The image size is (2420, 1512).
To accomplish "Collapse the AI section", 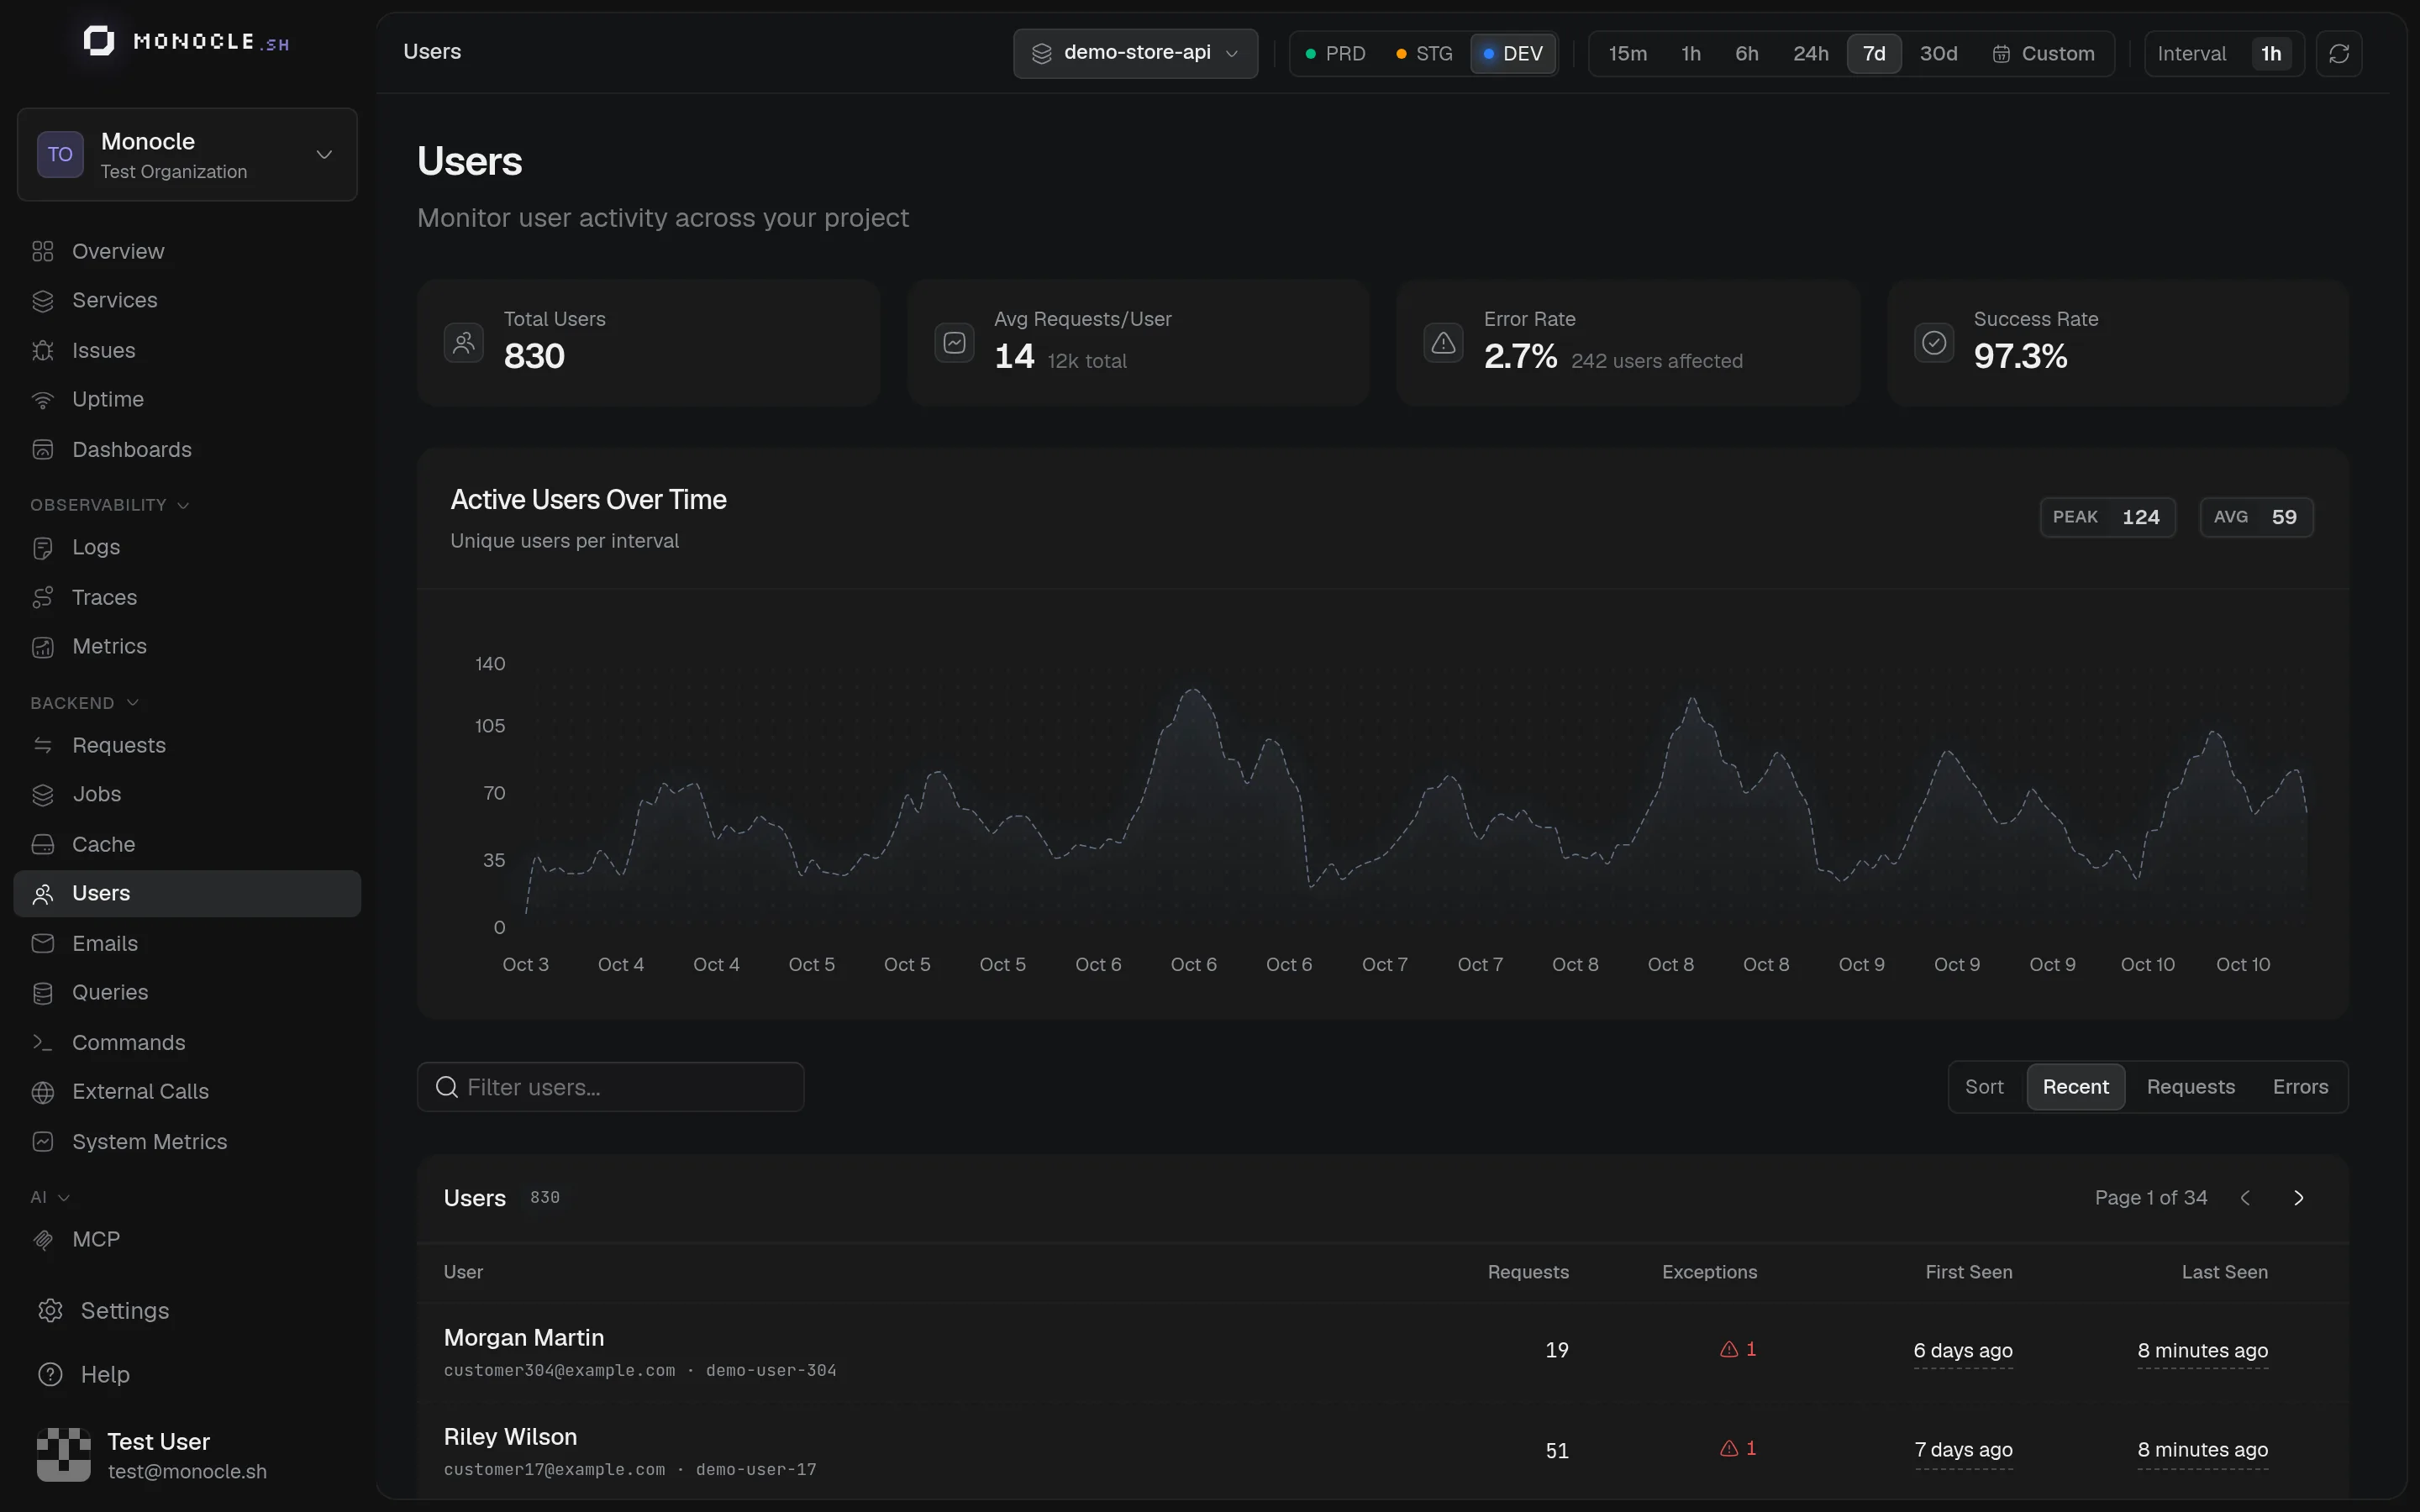I will (50, 1197).
